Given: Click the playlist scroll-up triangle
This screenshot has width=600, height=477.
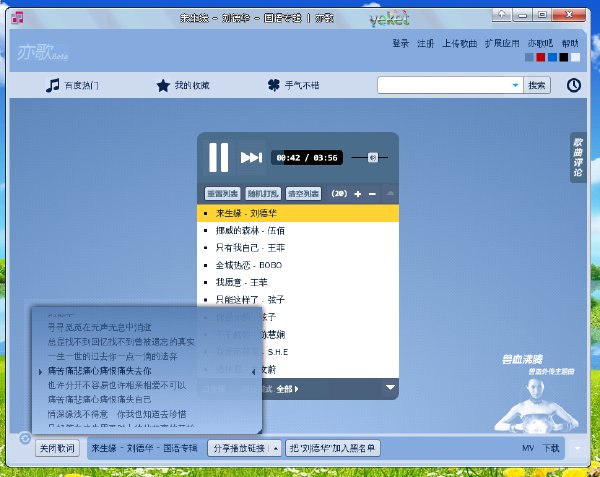Looking at the screenshot, I should click(390, 193).
